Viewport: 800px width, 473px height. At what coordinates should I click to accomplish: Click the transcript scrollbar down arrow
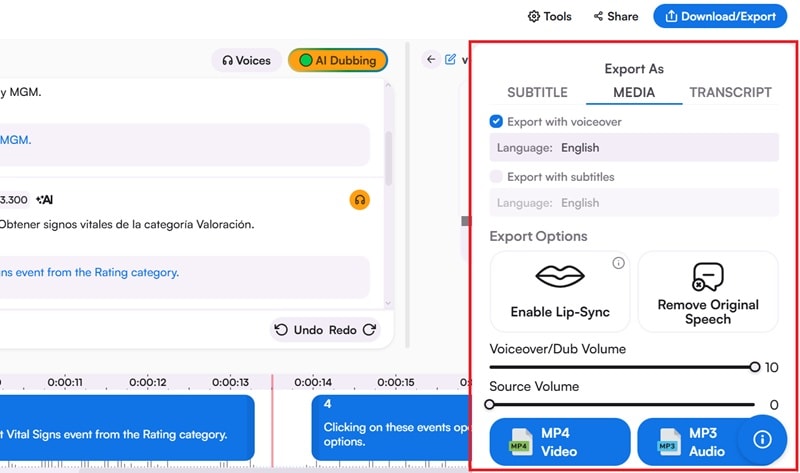[388, 303]
